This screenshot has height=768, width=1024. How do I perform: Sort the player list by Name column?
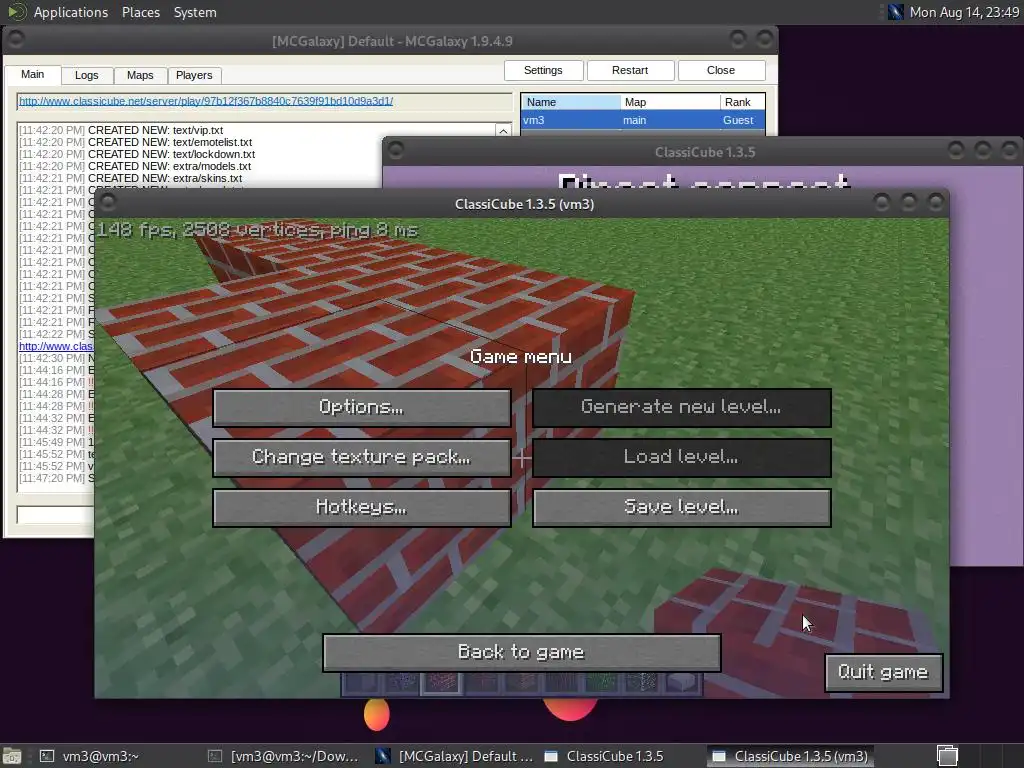click(x=571, y=102)
